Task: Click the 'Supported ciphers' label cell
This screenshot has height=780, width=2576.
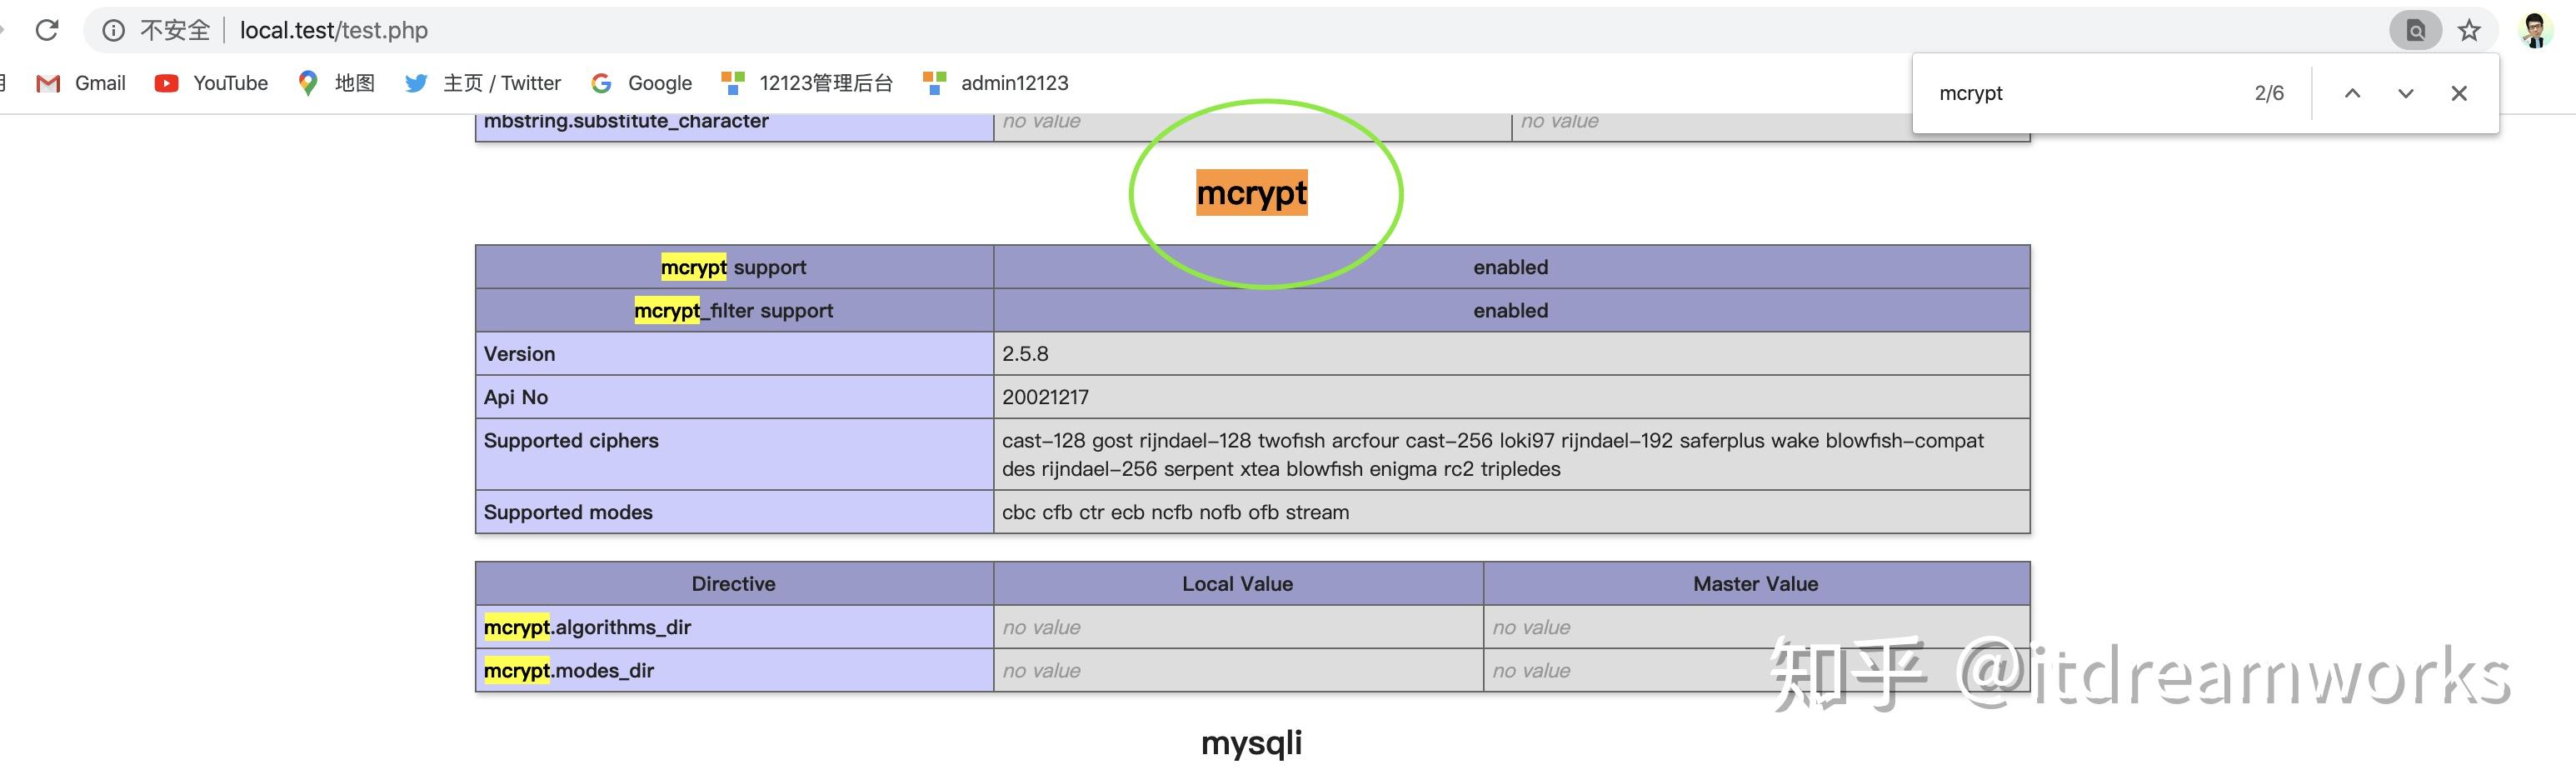Action: coord(734,454)
